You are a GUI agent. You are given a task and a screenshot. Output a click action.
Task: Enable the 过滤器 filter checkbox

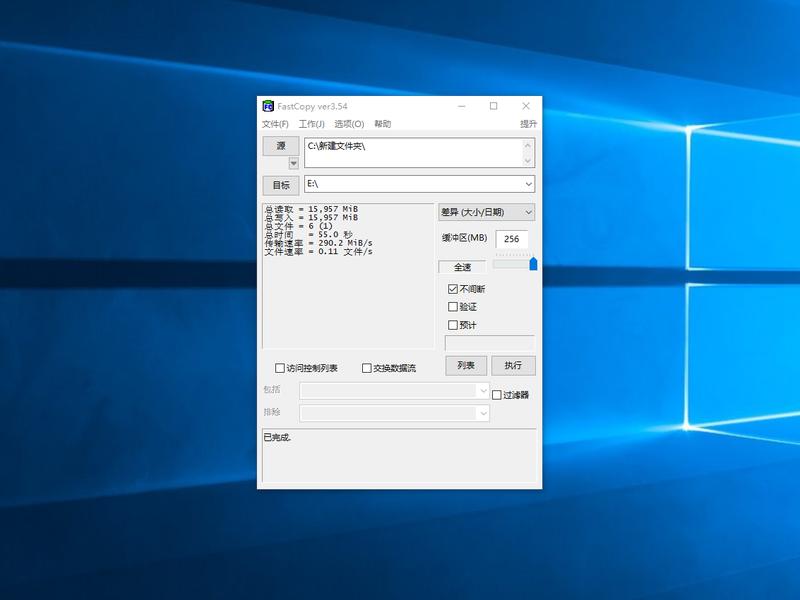click(x=497, y=395)
